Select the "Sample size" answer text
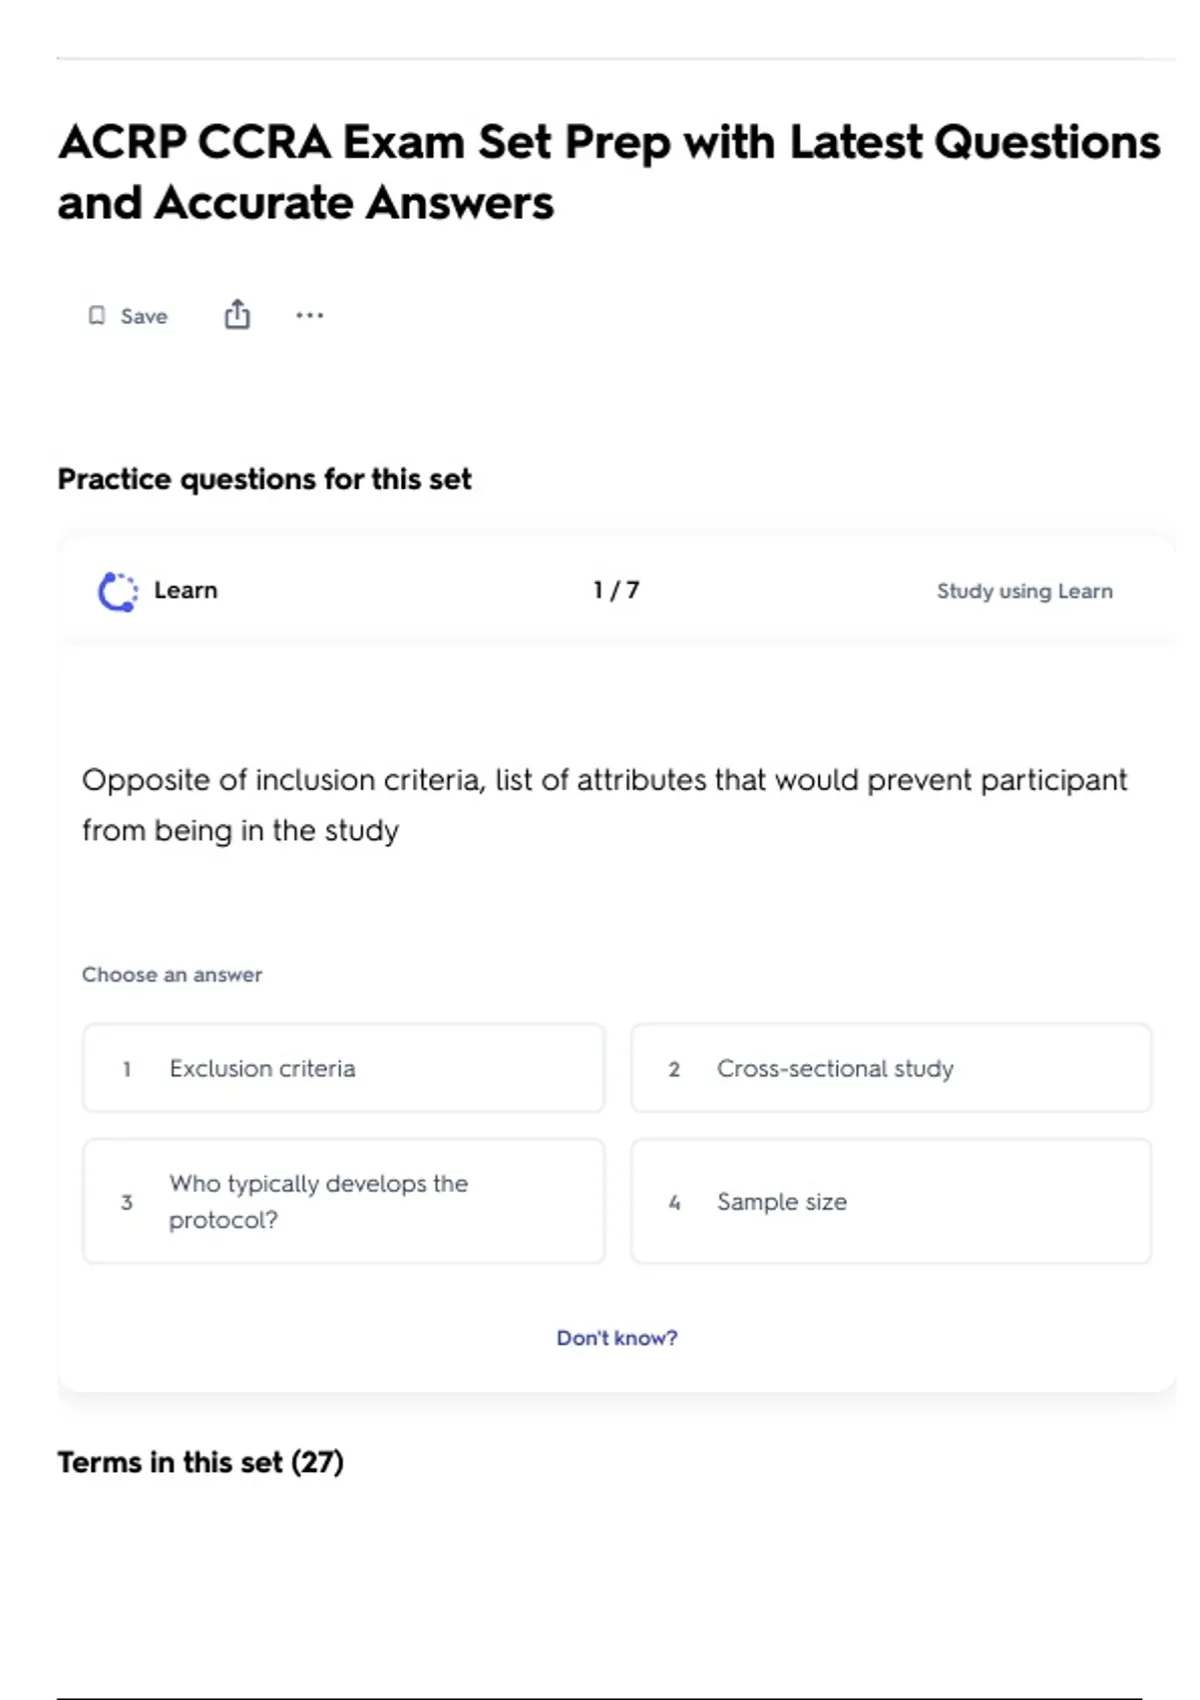 [782, 1202]
